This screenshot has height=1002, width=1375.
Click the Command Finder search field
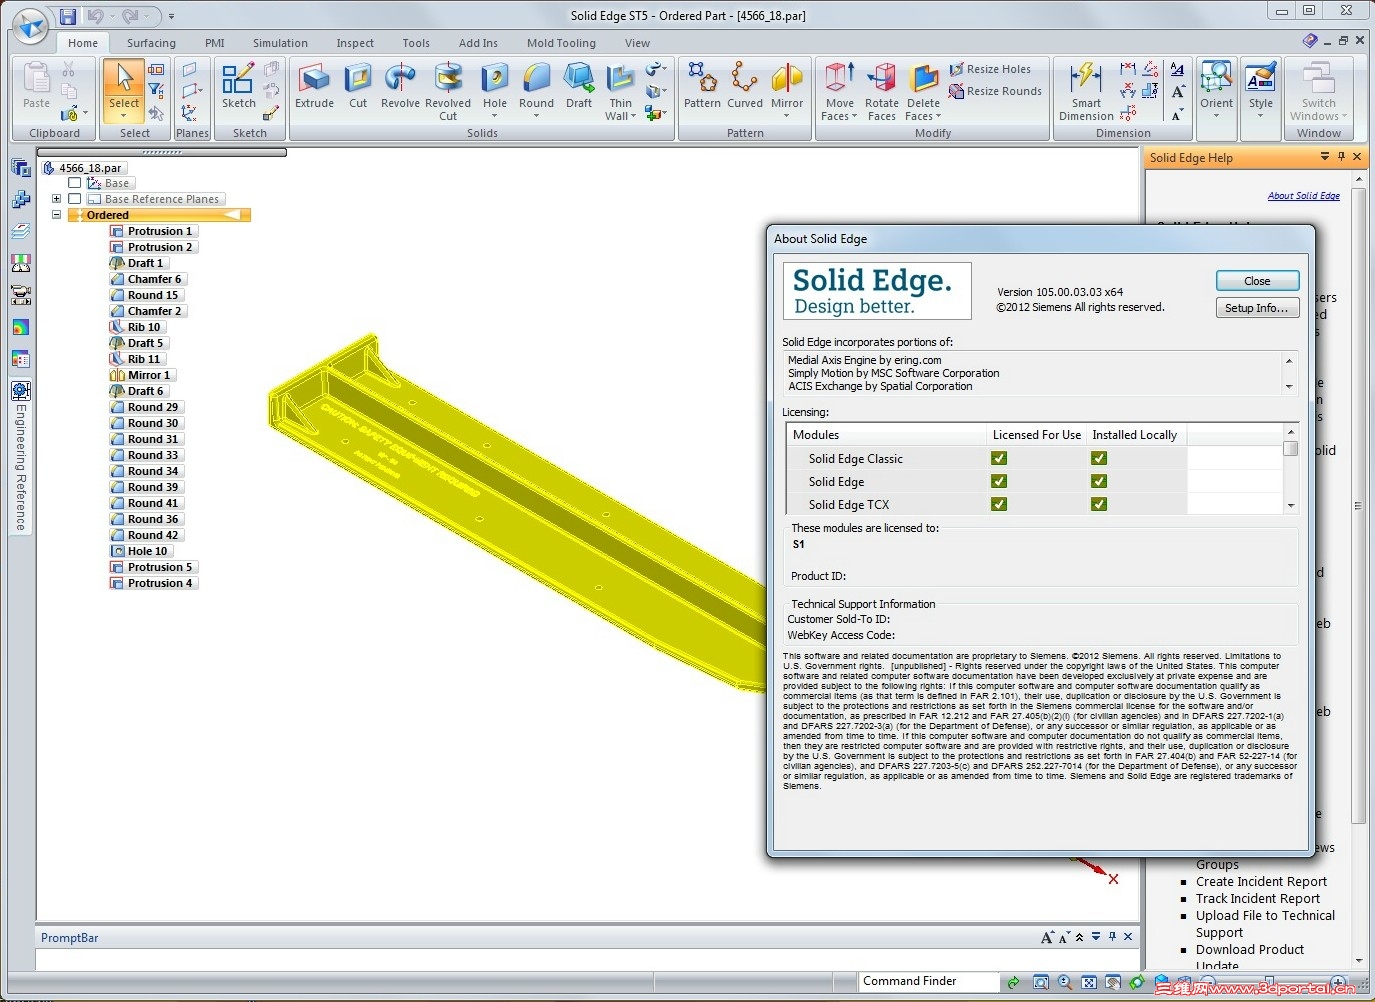pos(927,981)
